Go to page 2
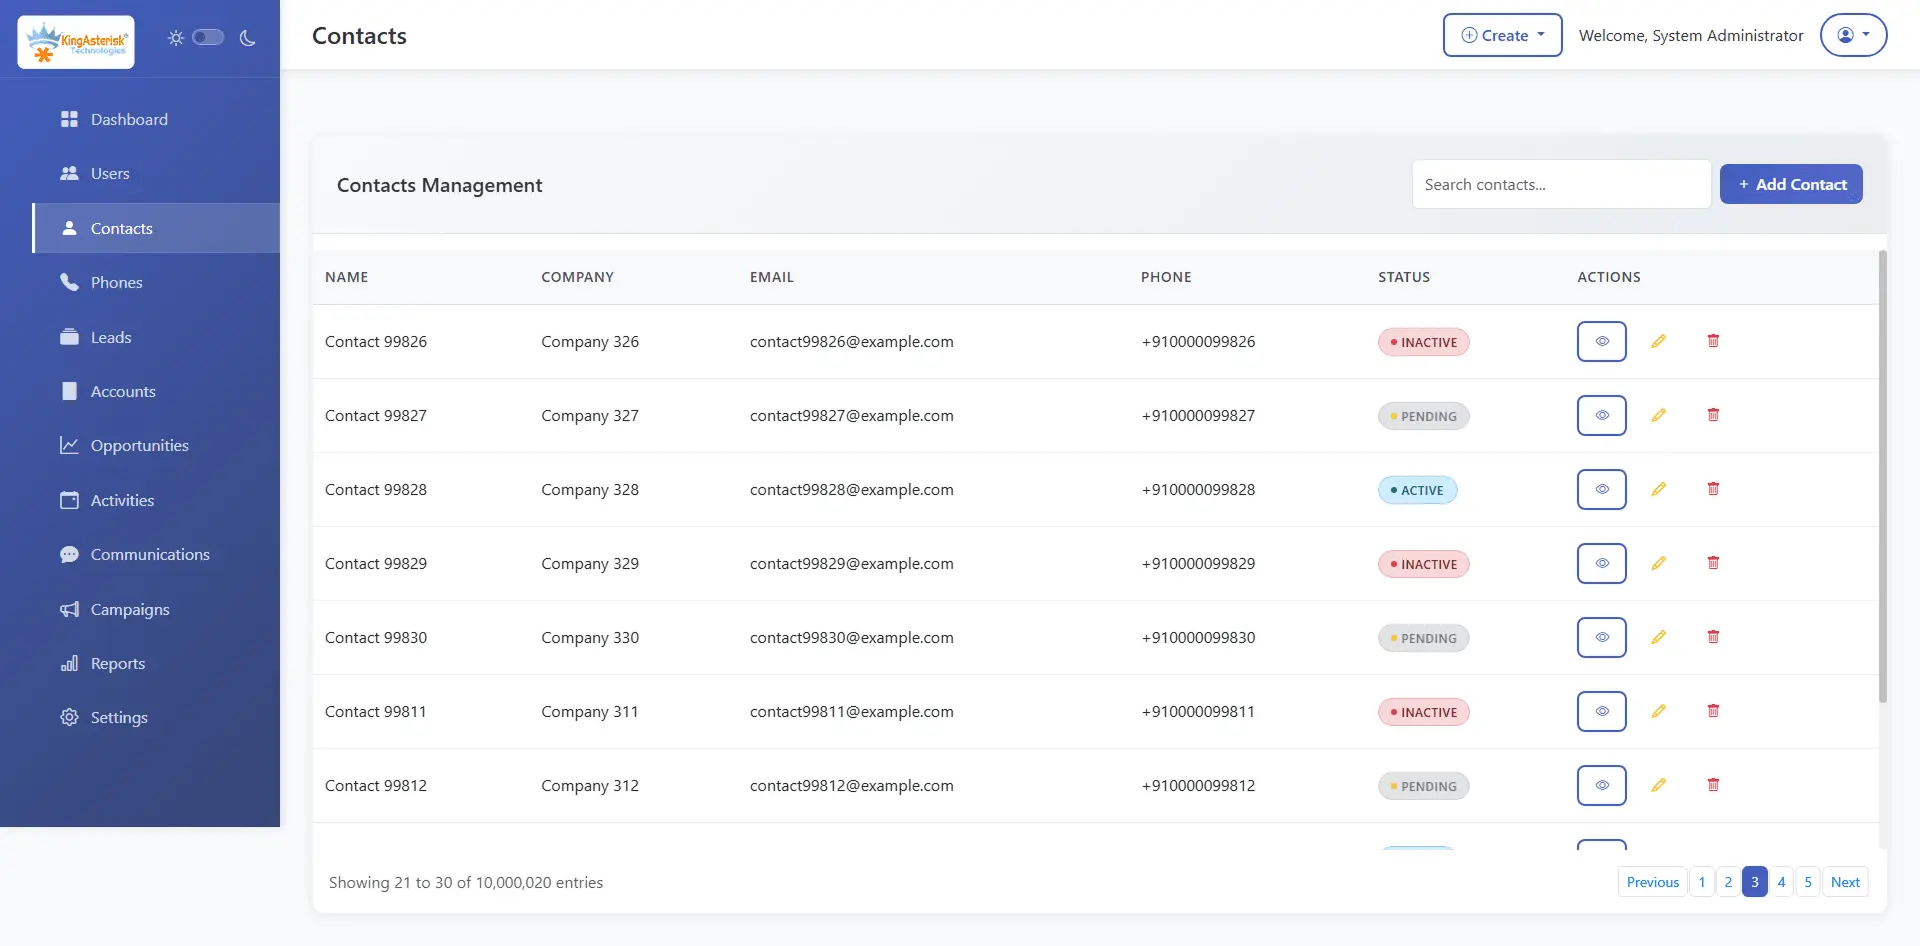This screenshot has height=946, width=1920. coord(1728,882)
